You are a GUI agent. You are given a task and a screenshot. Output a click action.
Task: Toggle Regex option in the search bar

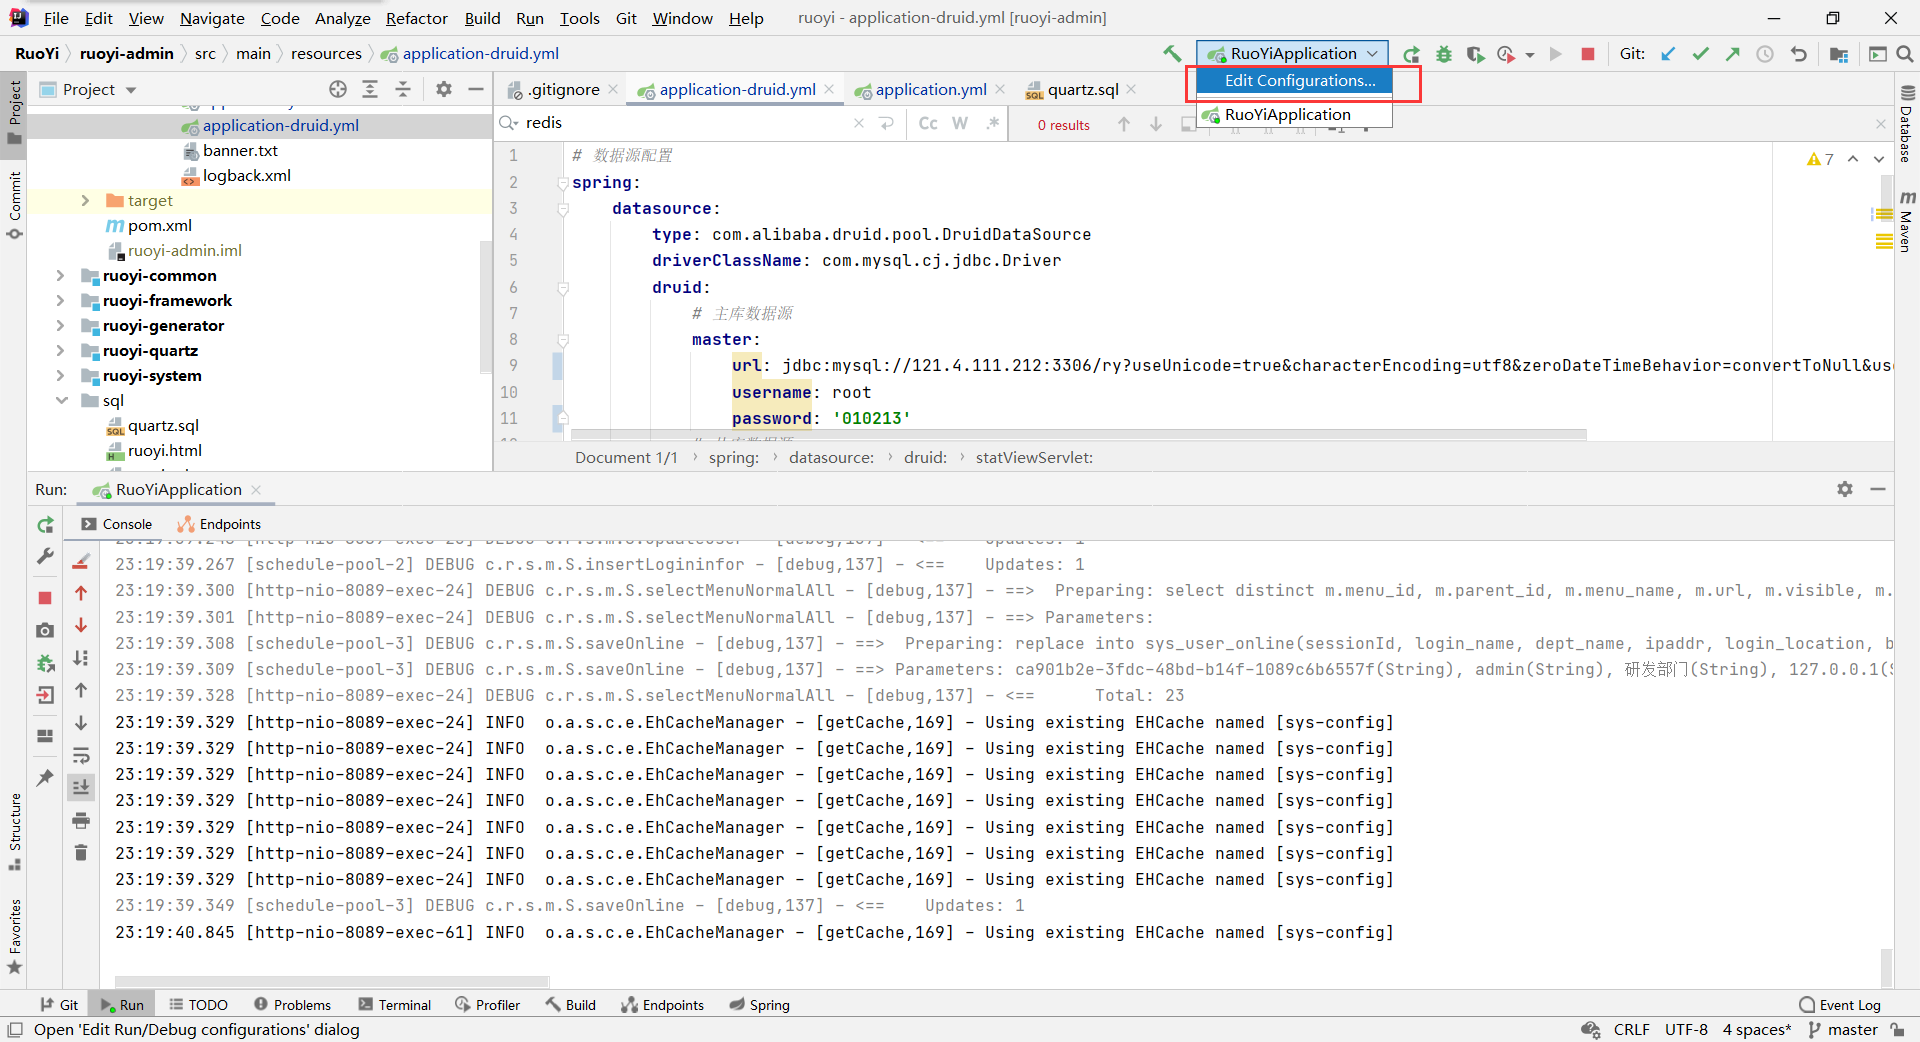pos(992,123)
